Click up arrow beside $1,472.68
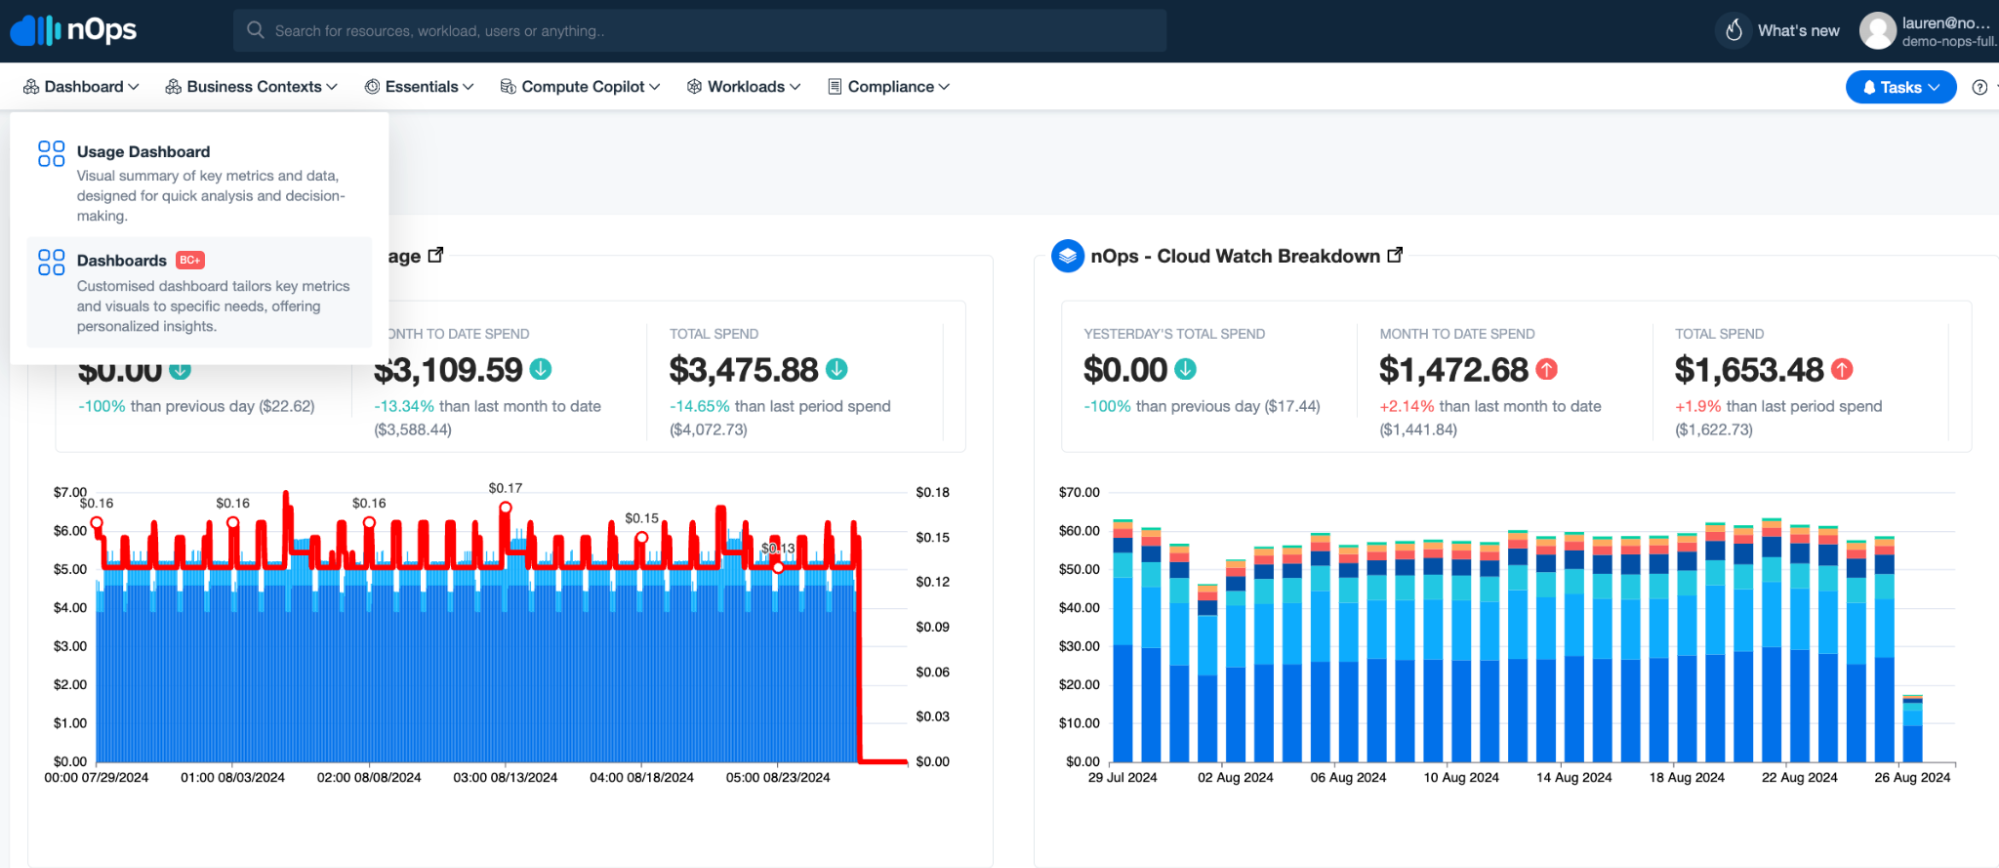The image size is (1999, 868). (x=1546, y=369)
